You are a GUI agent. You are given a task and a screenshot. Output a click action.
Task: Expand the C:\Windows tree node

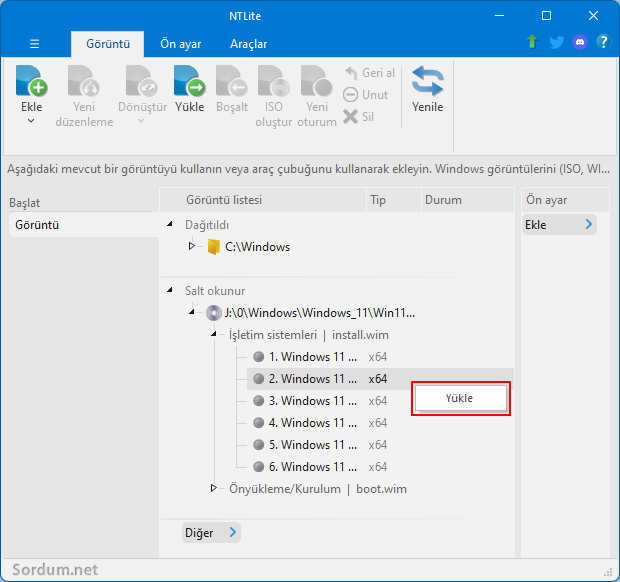coord(192,246)
